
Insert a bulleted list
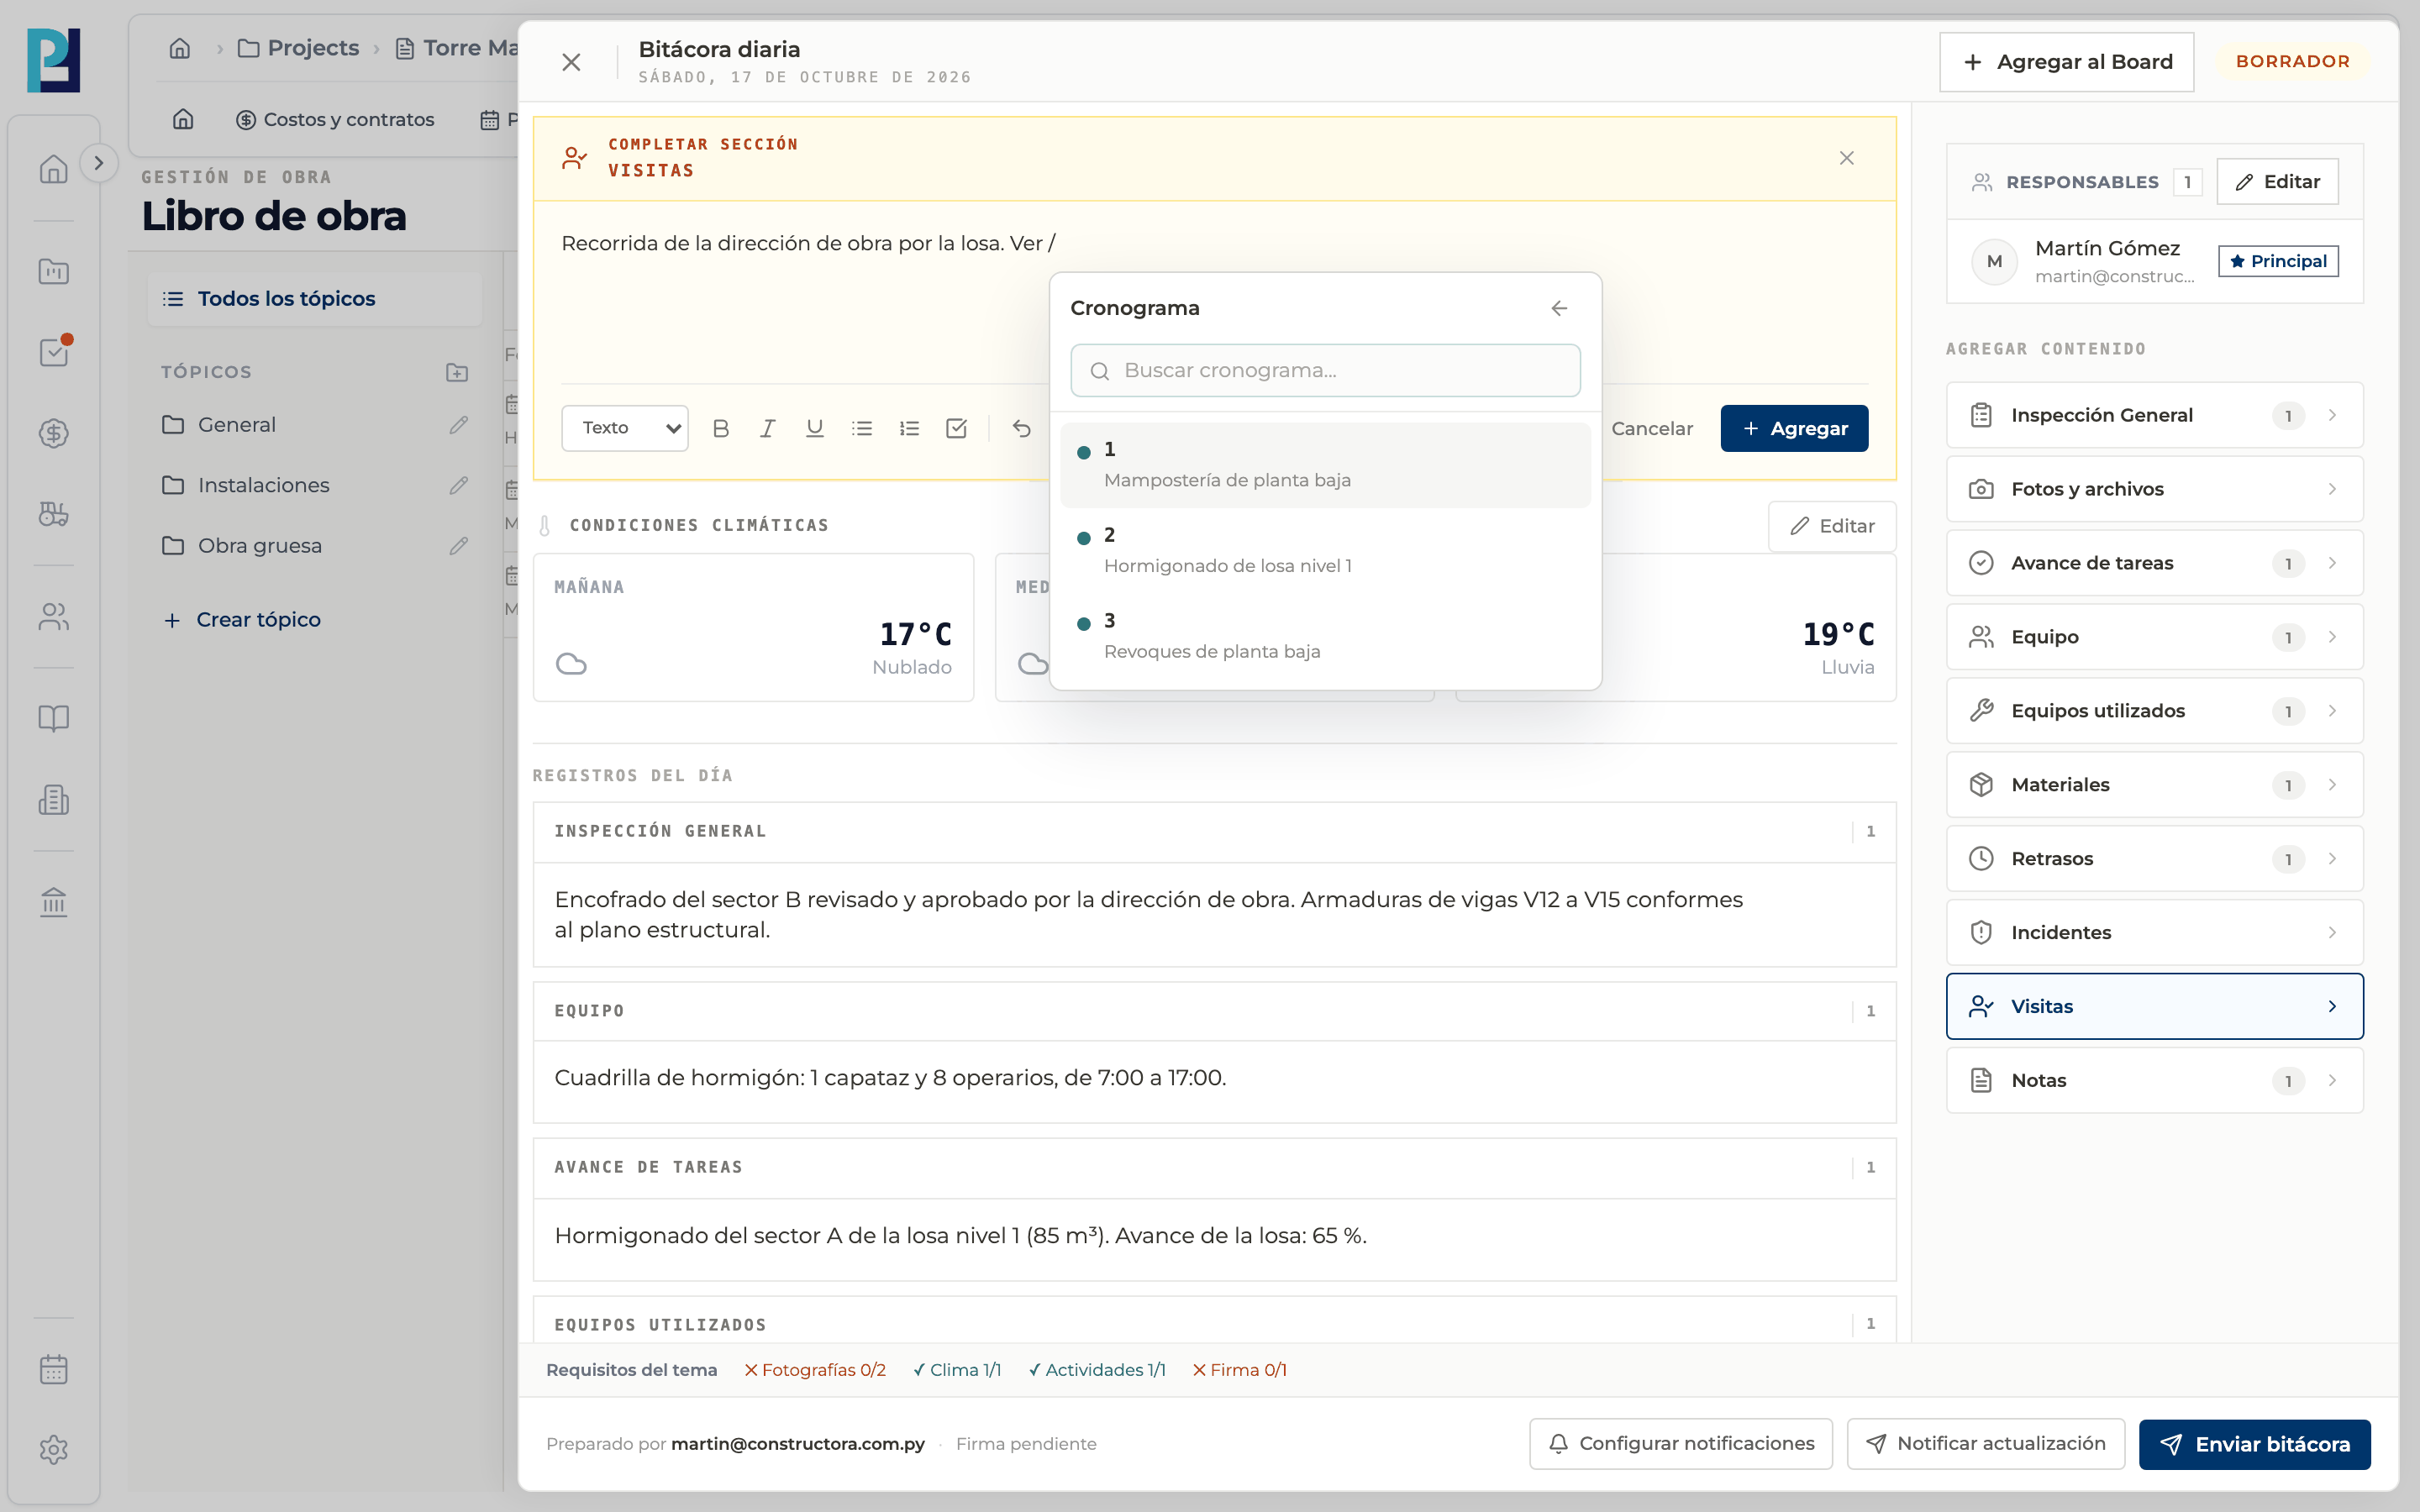coord(861,428)
